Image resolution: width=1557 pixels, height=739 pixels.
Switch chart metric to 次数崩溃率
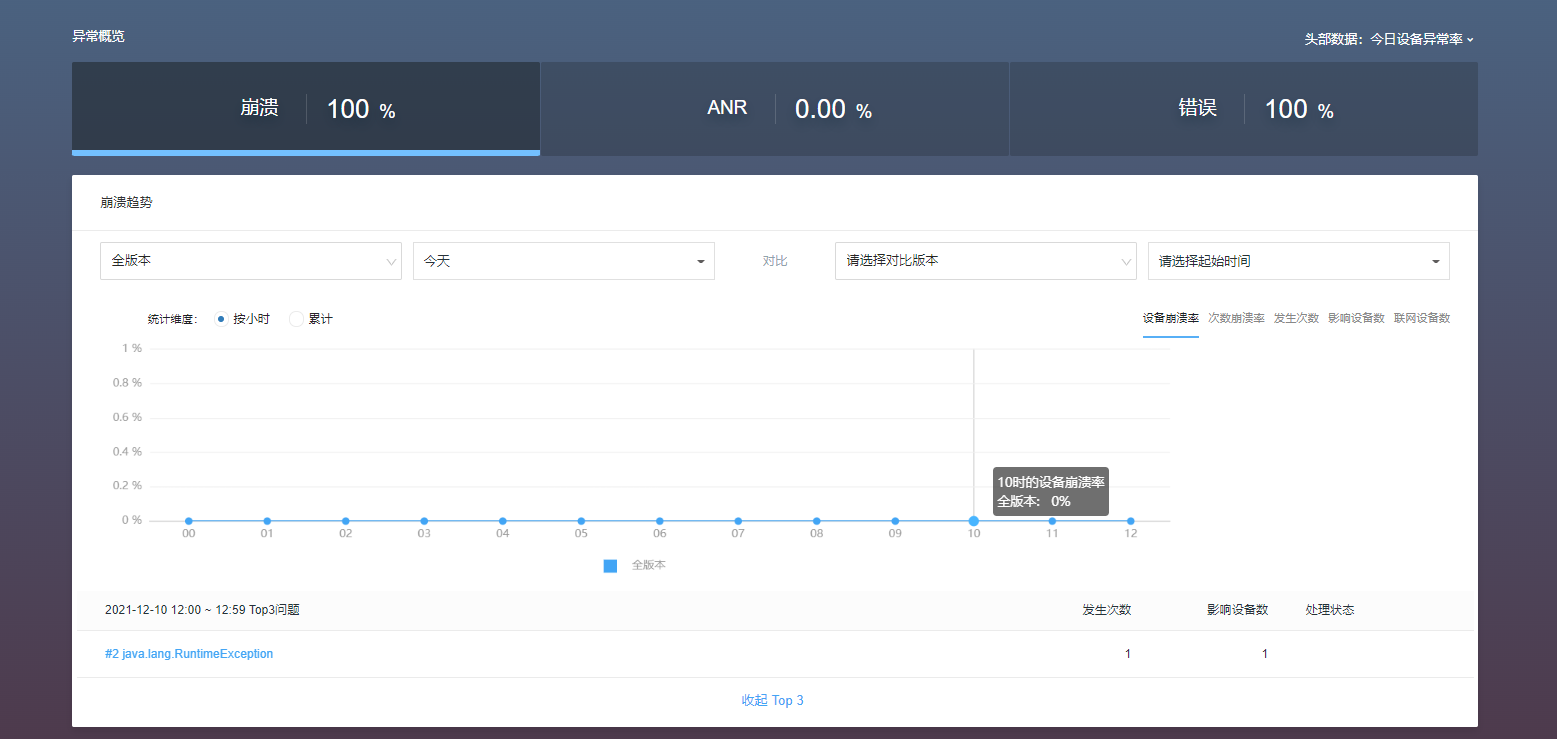[1236, 318]
